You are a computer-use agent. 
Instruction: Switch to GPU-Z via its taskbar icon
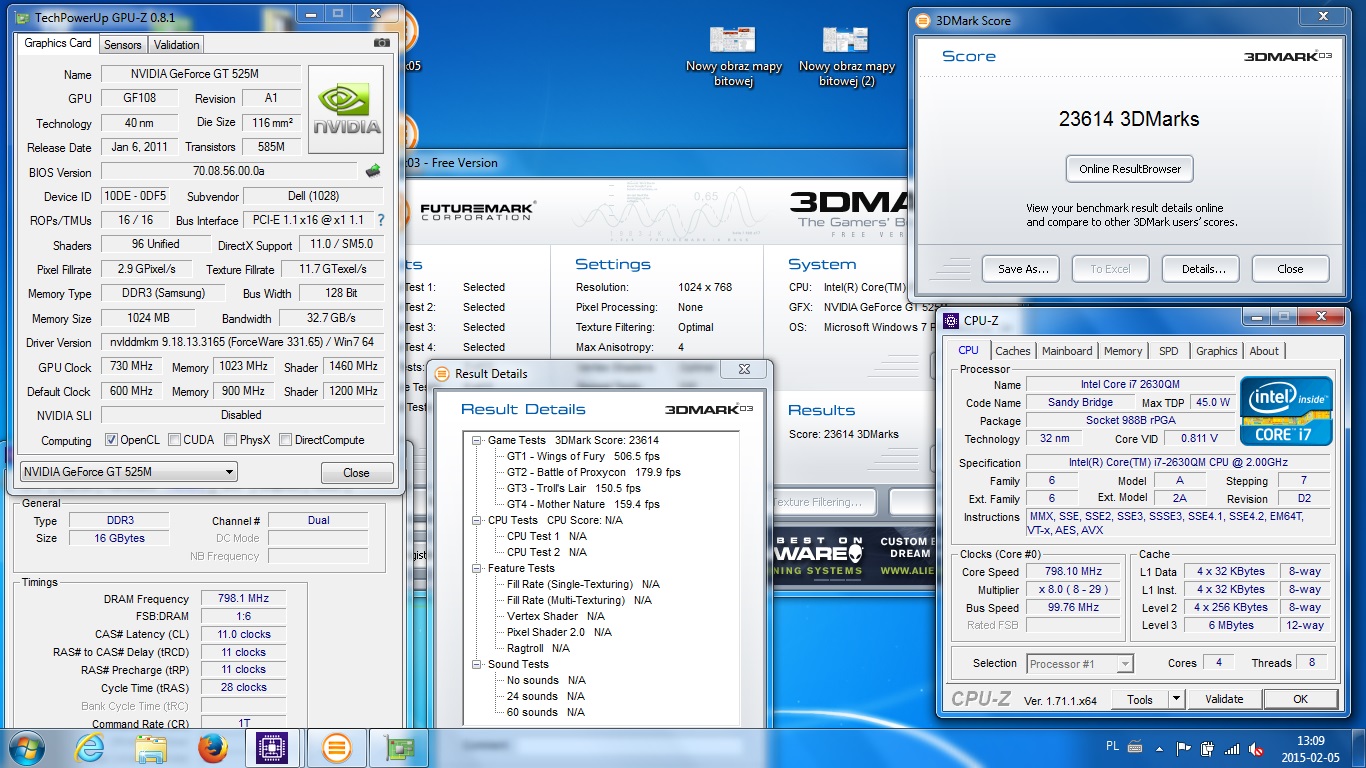pos(398,748)
